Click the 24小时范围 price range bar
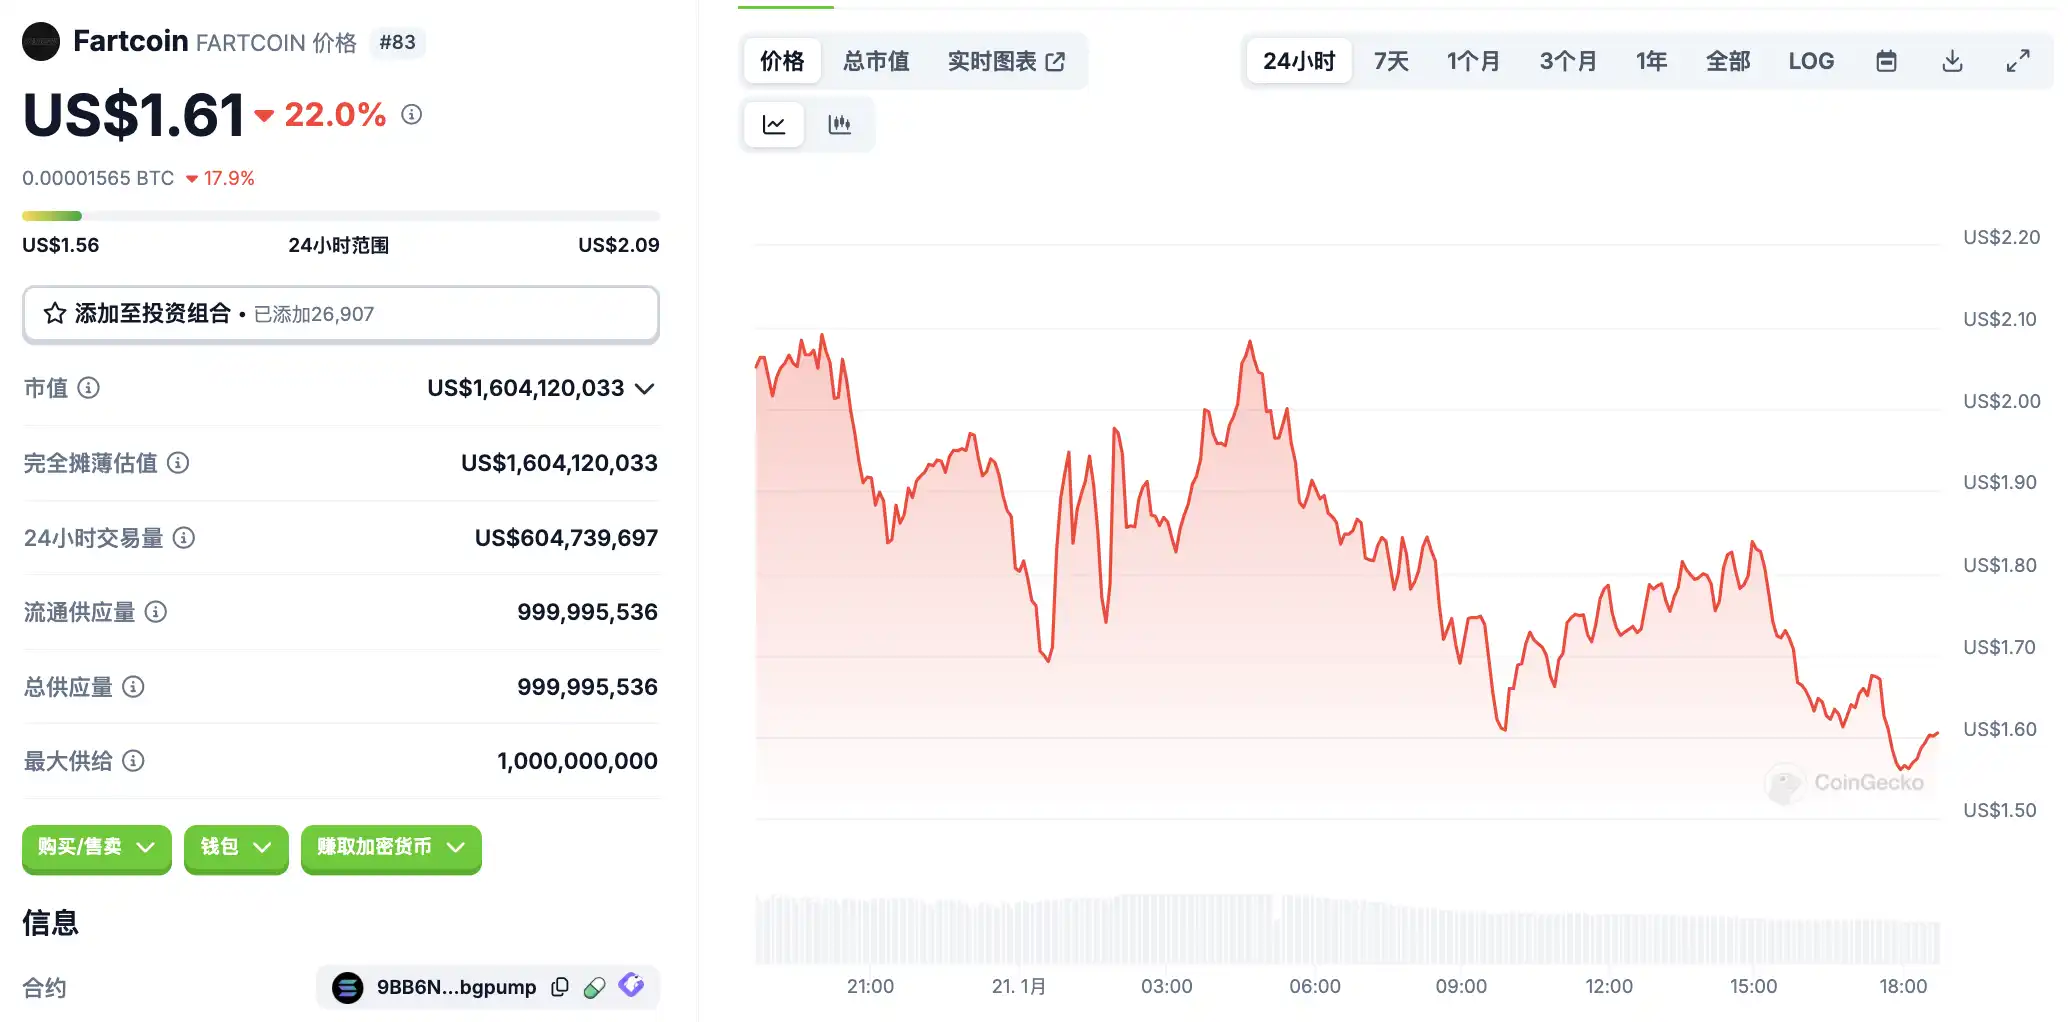The width and height of the screenshot is (2068, 1022). pyautogui.click(x=340, y=216)
